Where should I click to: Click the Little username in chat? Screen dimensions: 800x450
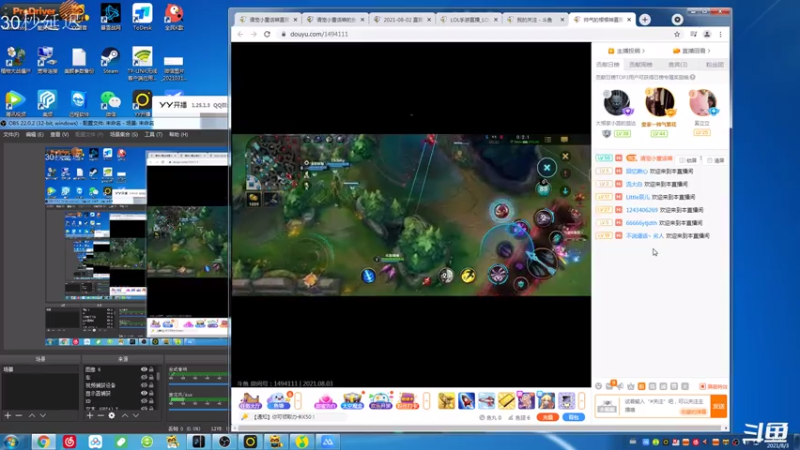point(638,197)
